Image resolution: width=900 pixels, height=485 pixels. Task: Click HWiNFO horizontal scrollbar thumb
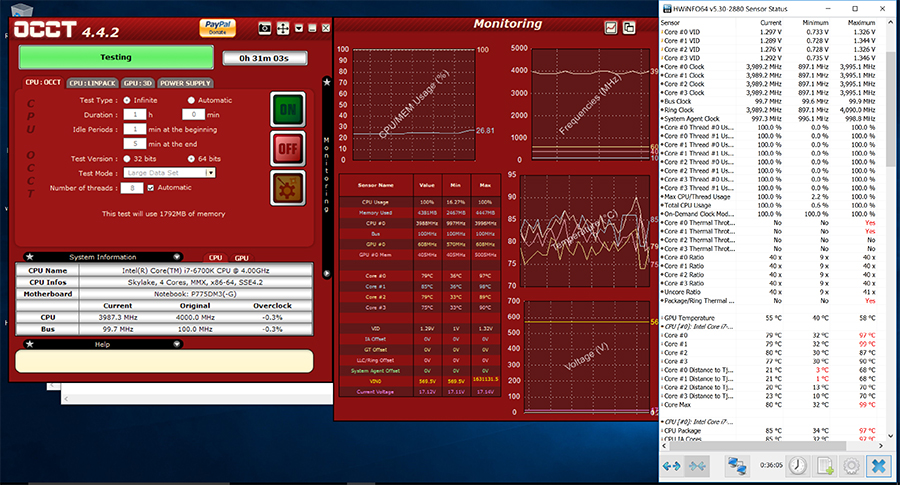(759, 445)
